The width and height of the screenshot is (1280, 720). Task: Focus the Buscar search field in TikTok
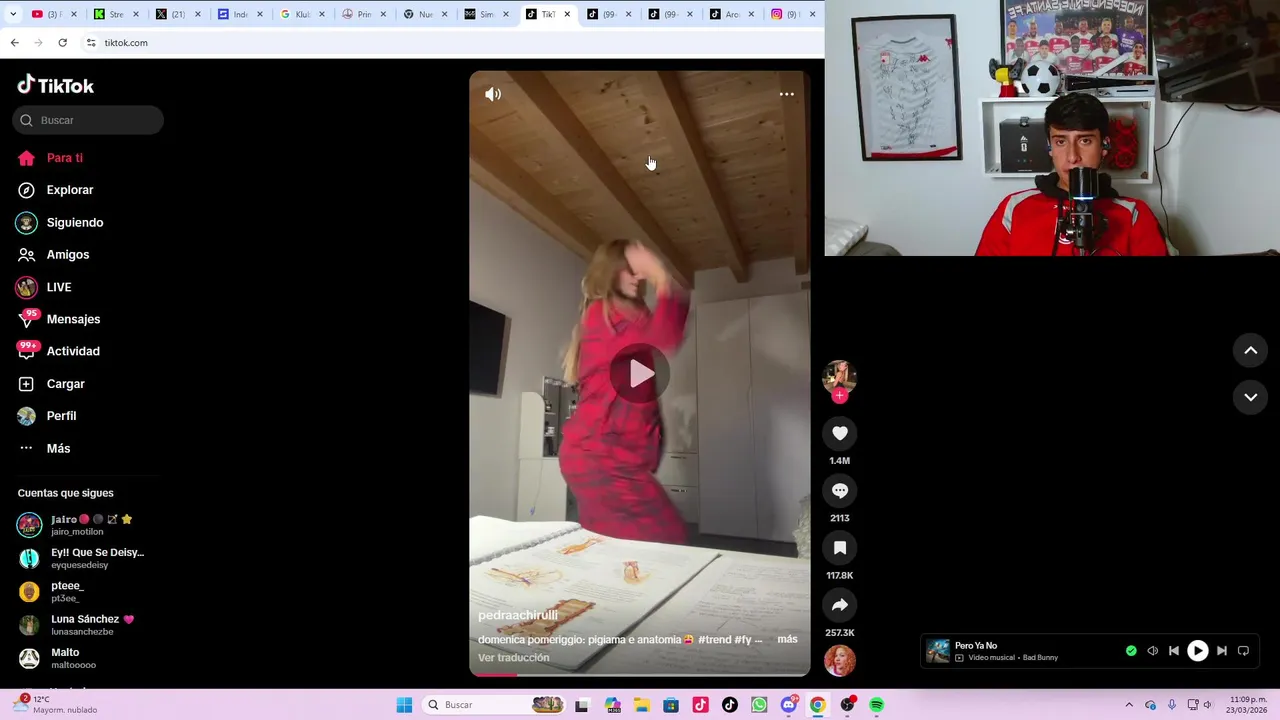(88, 120)
